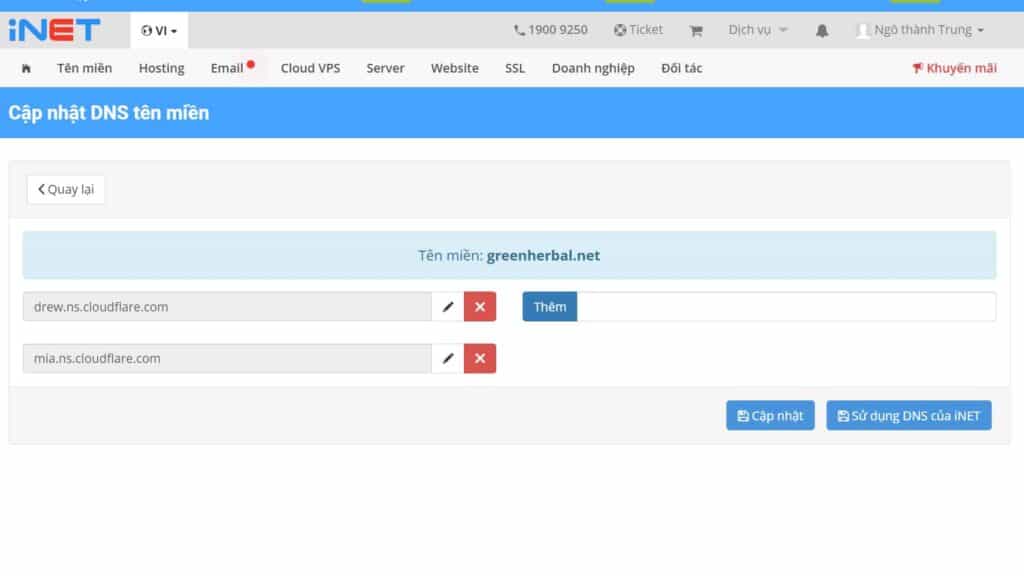This screenshot has width=1024, height=576.
Task: Expand the Dịch vụ dropdown menu
Action: coord(757,30)
